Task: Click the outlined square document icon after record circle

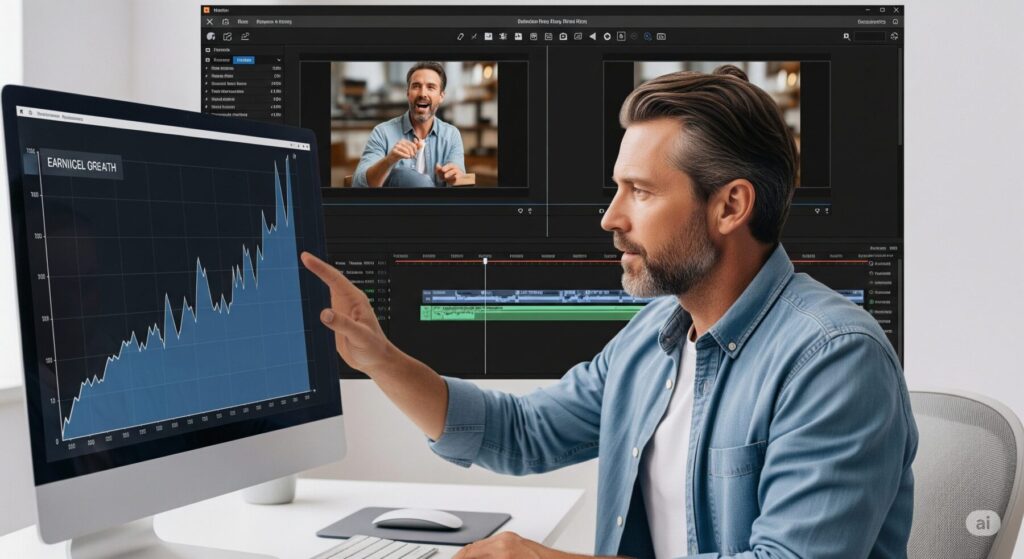Action: 621,37
